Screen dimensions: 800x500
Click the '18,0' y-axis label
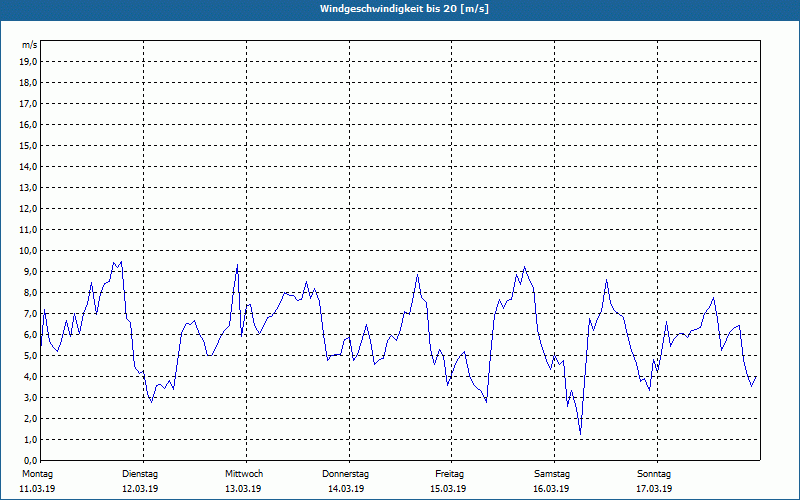coord(28,83)
